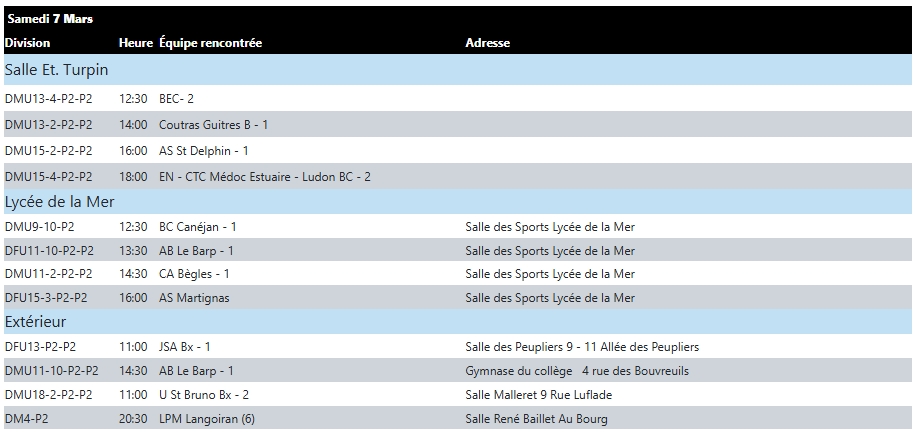
Task: Select the "Salle Et. Turpin" section heading
Action: [56, 70]
